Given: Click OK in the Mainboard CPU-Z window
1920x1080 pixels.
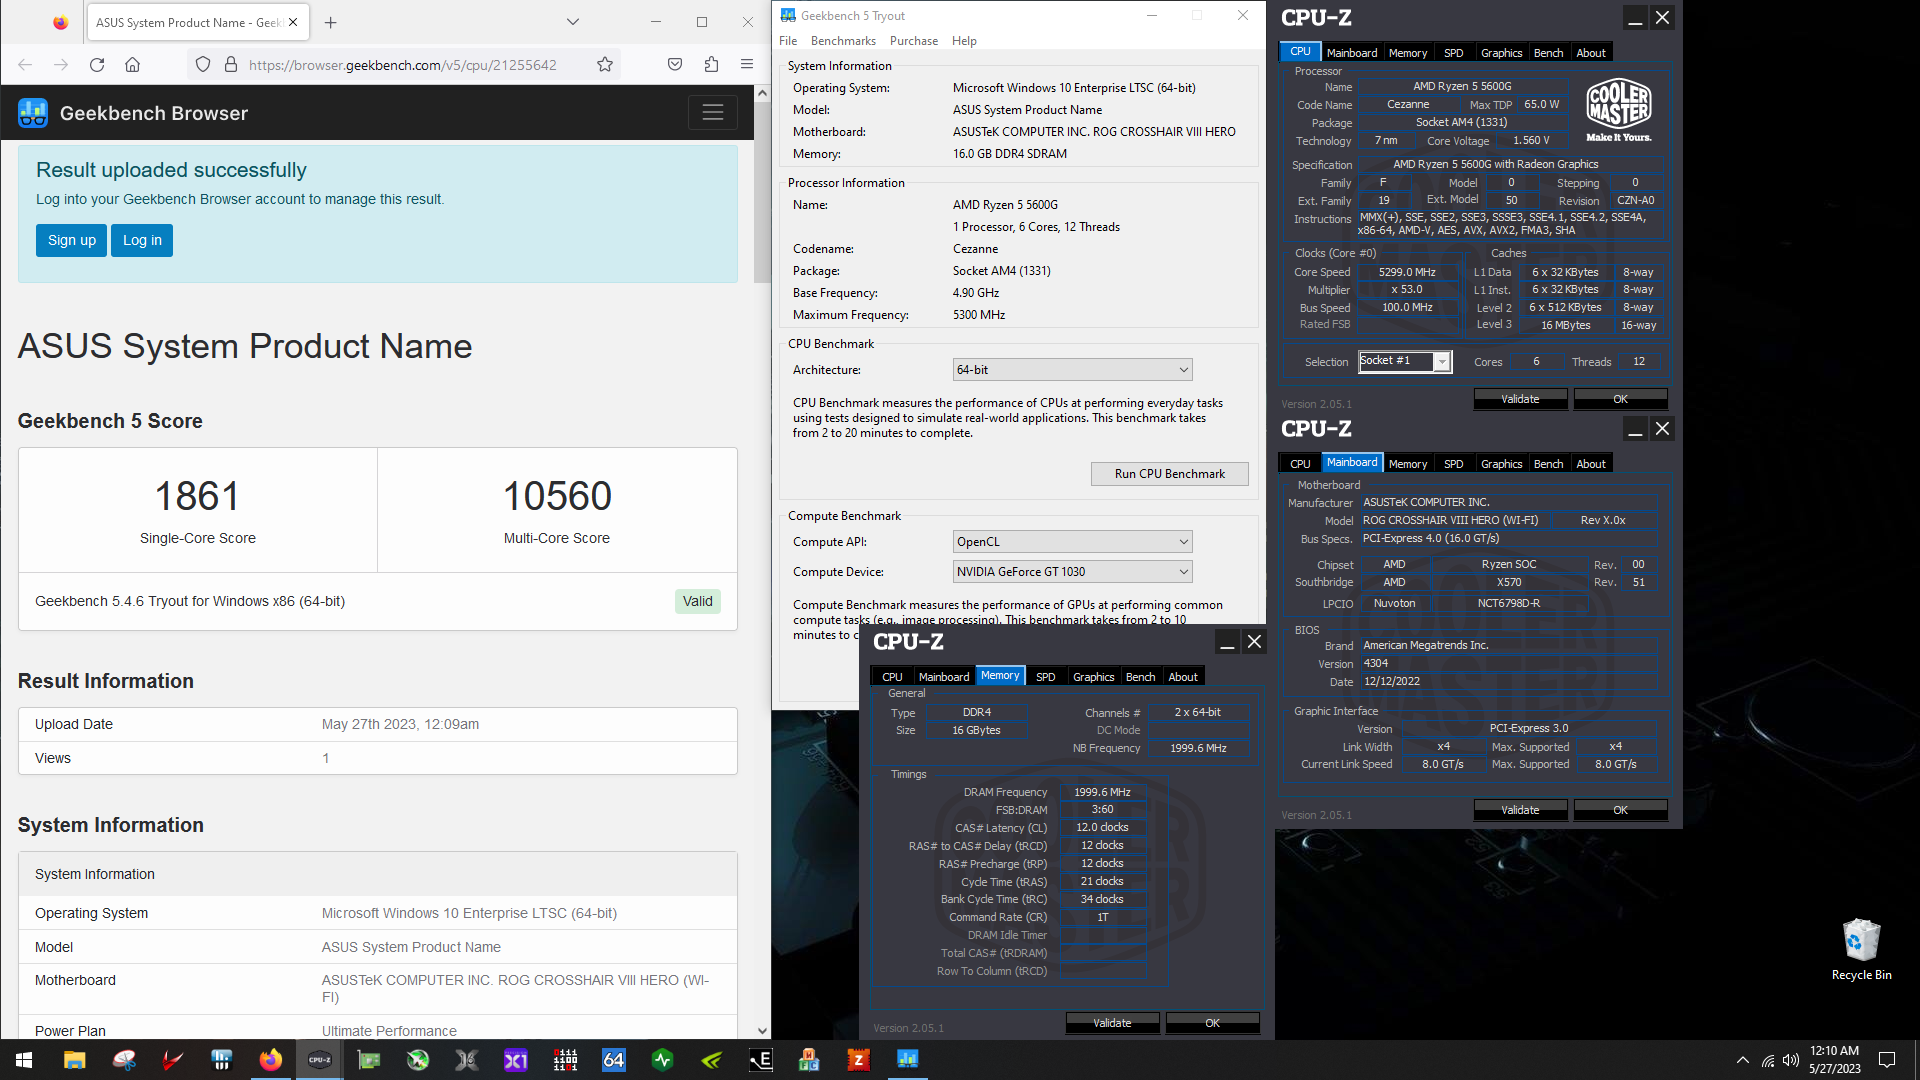Looking at the screenshot, I should click(1620, 810).
